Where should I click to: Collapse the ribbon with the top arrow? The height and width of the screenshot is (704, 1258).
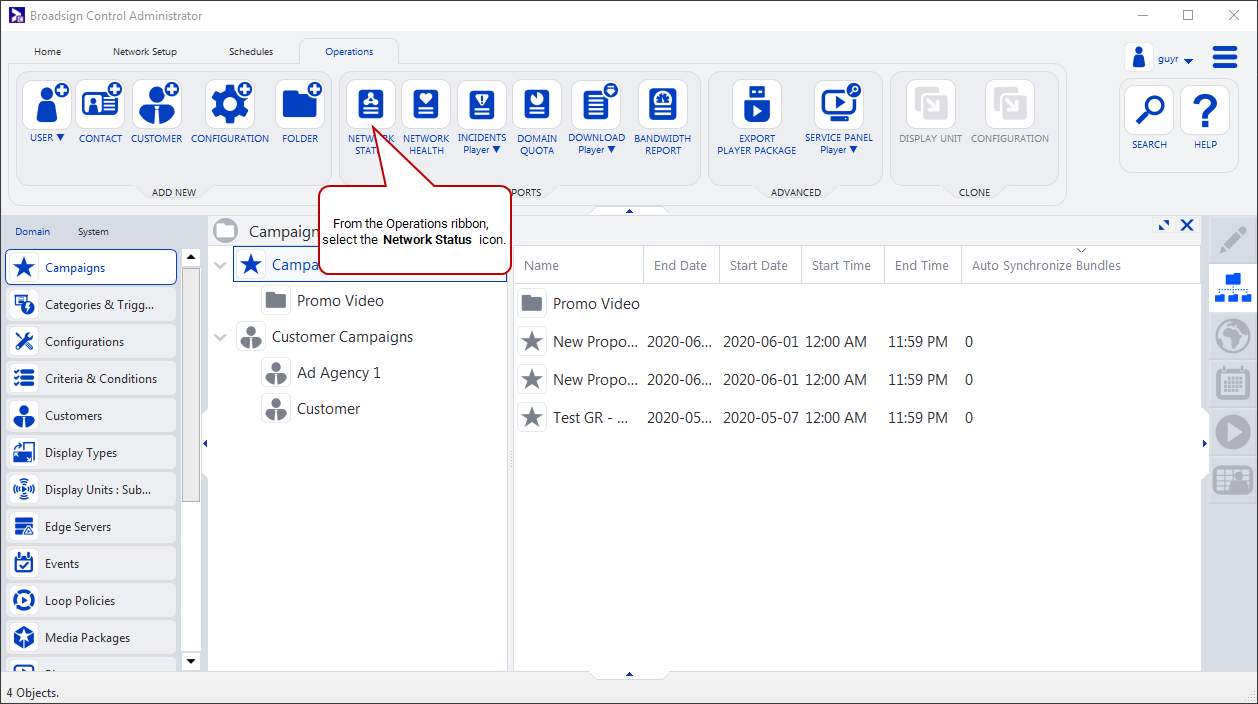point(629,211)
